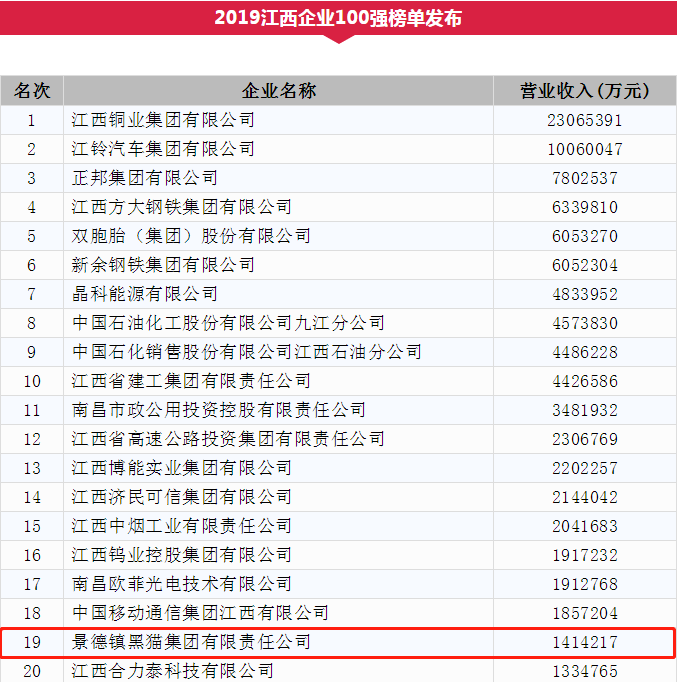Click rank number 12 cell
Viewport: 677px width, 684px height.
pos(31,439)
